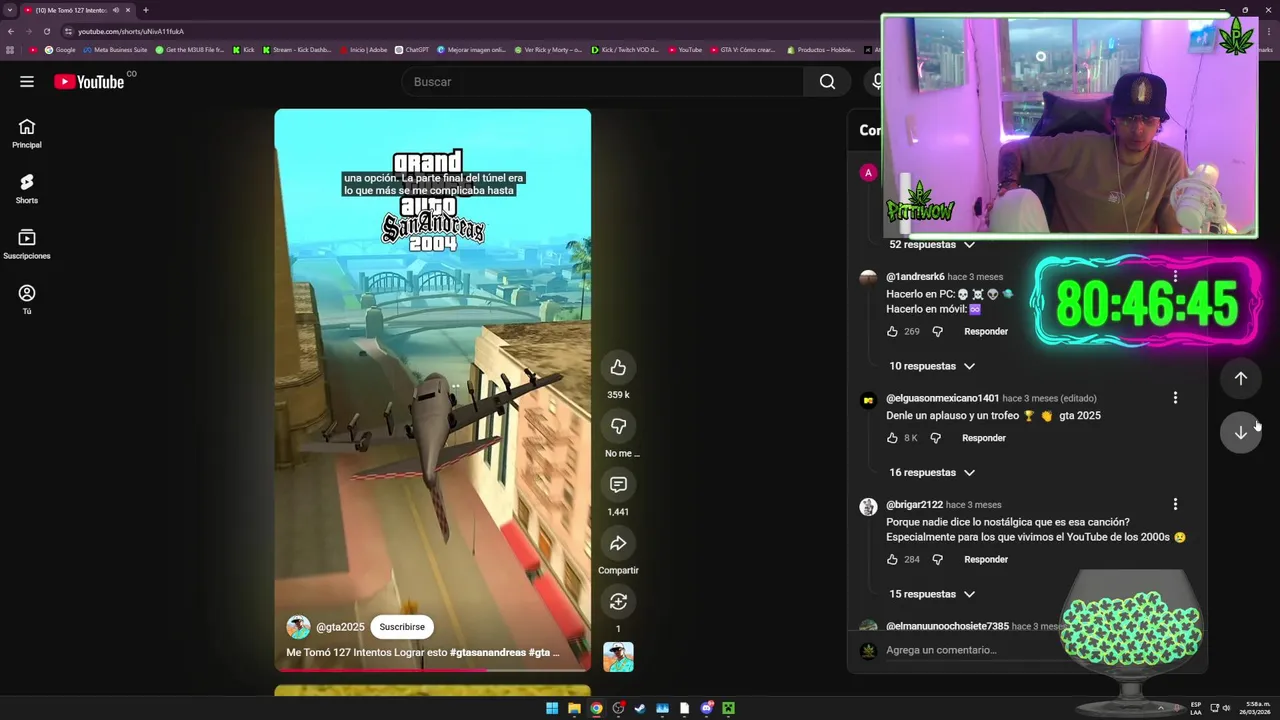Reply to @1andresrk6 with Responder
This screenshot has width=1280, height=720.
986,331
